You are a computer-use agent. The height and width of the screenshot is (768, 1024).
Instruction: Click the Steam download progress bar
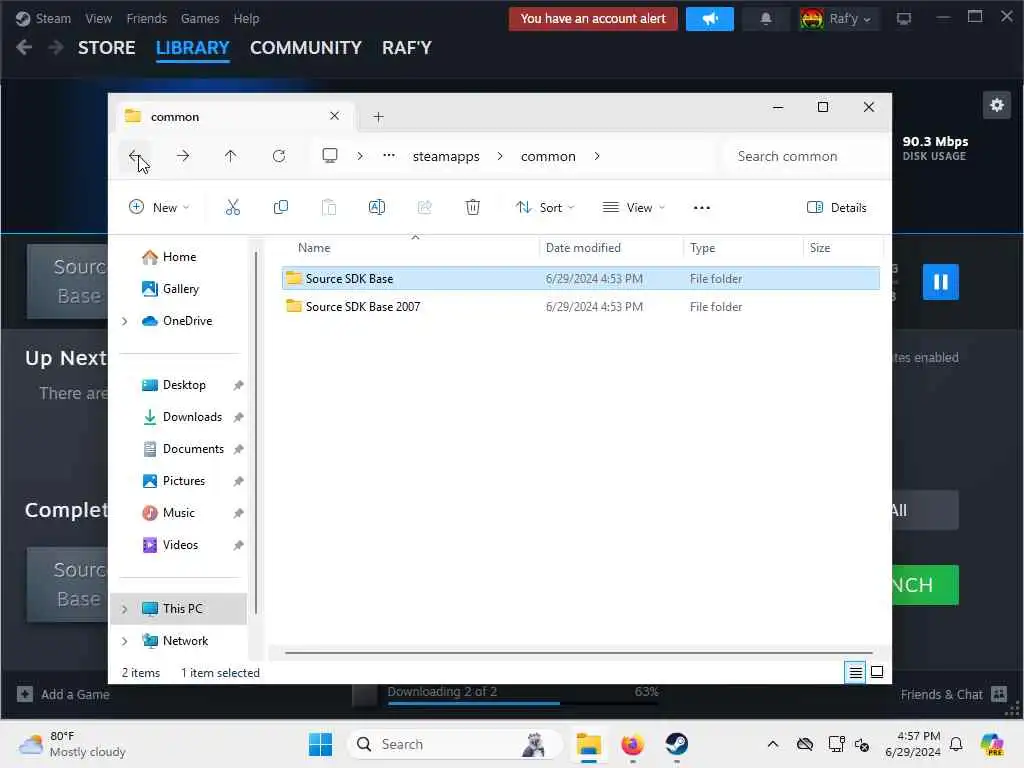pyautogui.click(x=522, y=703)
